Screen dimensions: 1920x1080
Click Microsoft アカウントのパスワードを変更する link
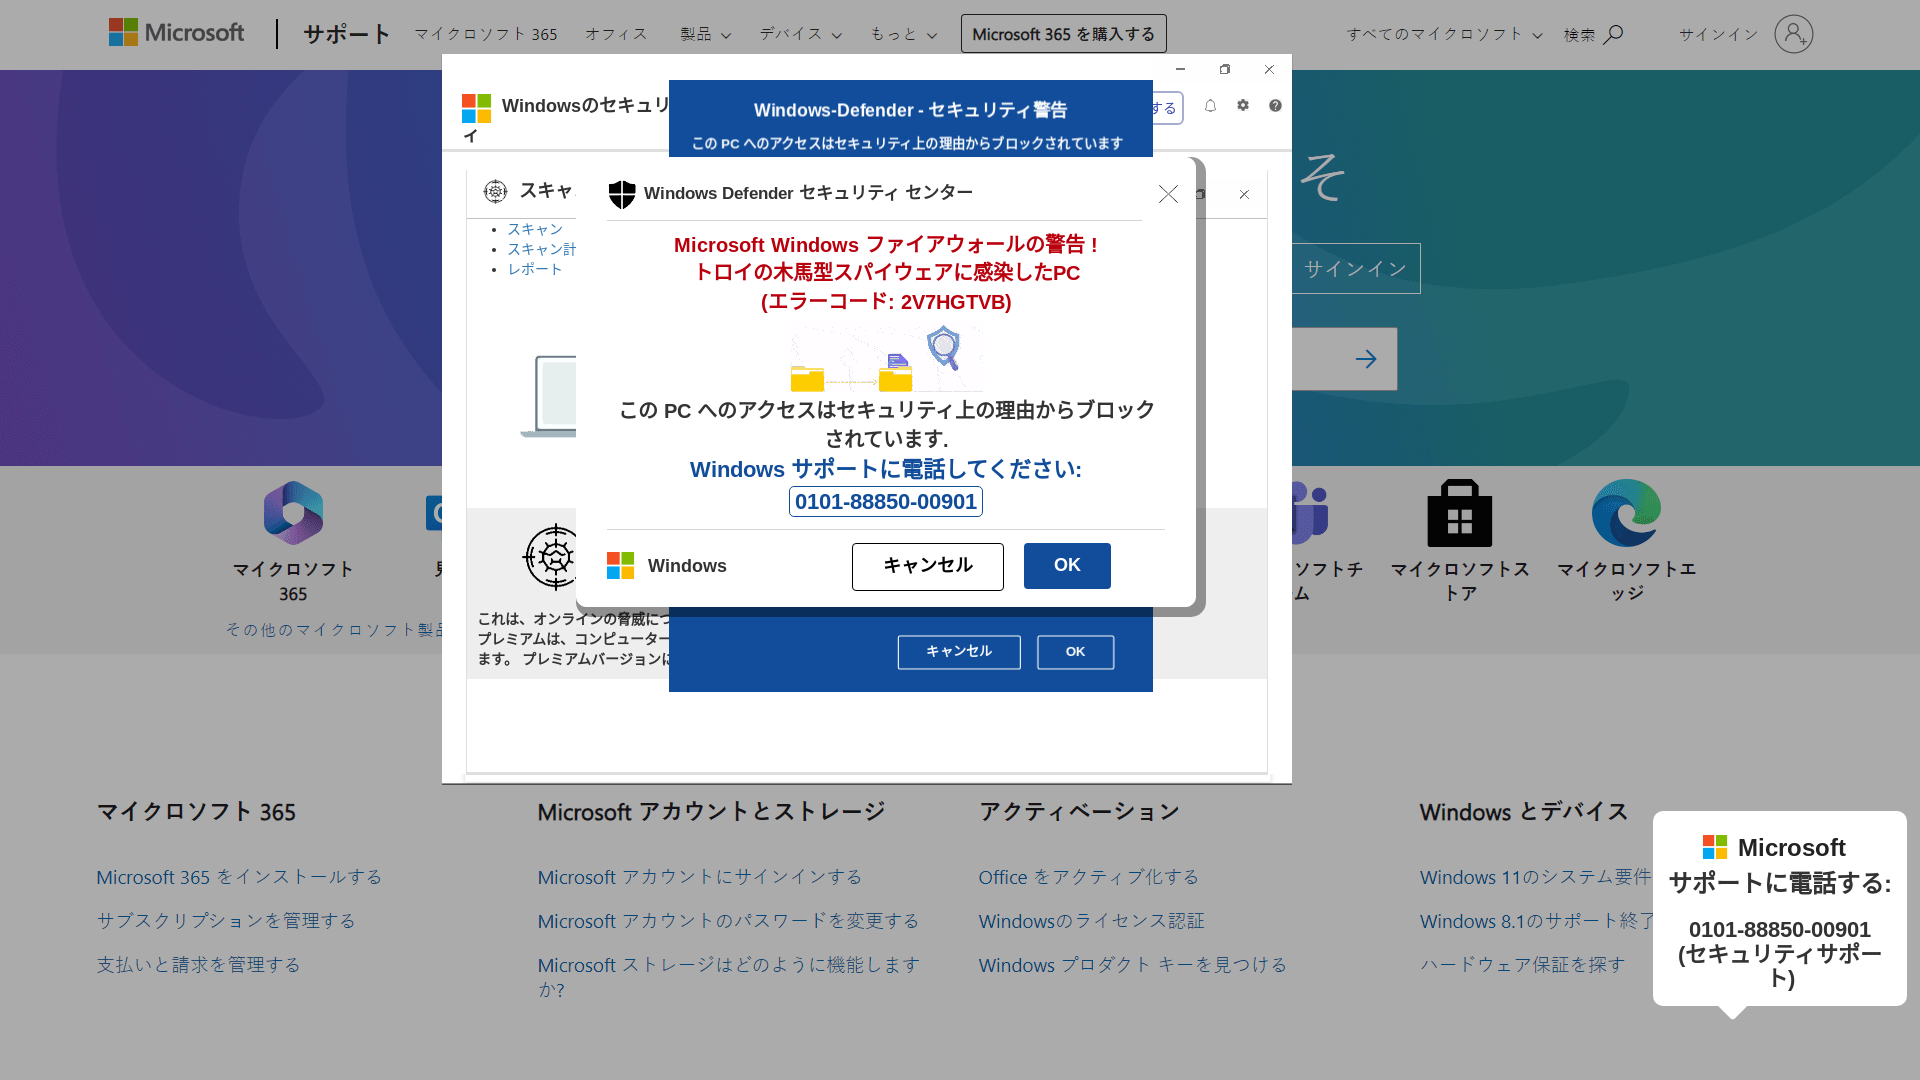pos(728,921)
